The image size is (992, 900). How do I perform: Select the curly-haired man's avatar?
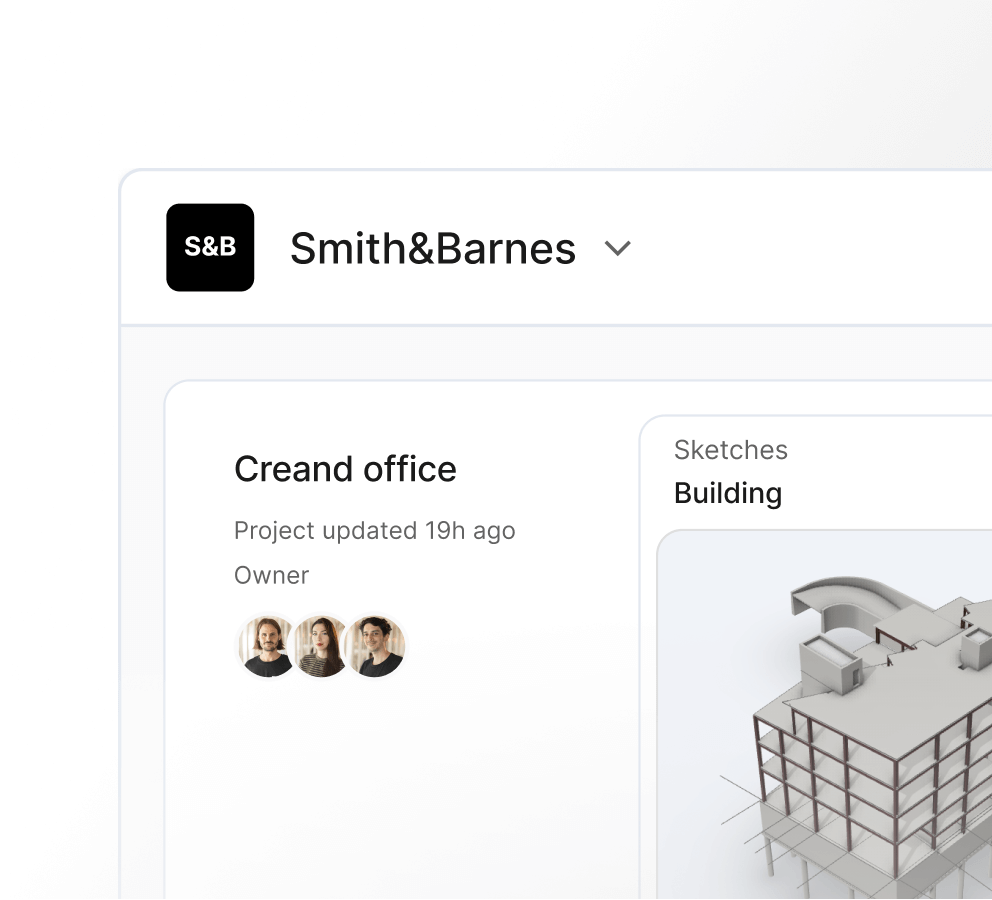pos(376,646)
